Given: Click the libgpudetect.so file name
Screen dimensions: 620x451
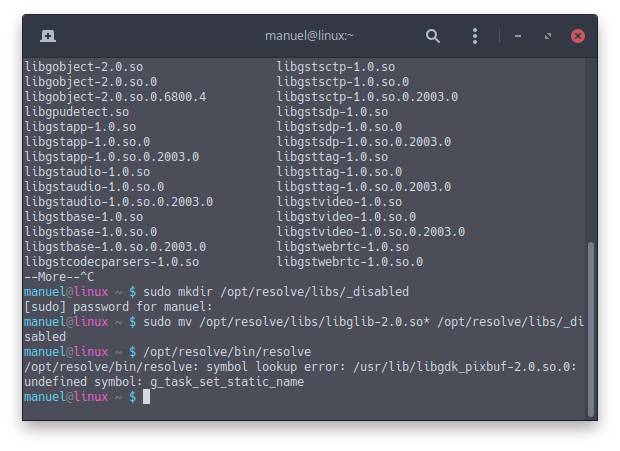Looking at the screenshot, I should [77, 112].
